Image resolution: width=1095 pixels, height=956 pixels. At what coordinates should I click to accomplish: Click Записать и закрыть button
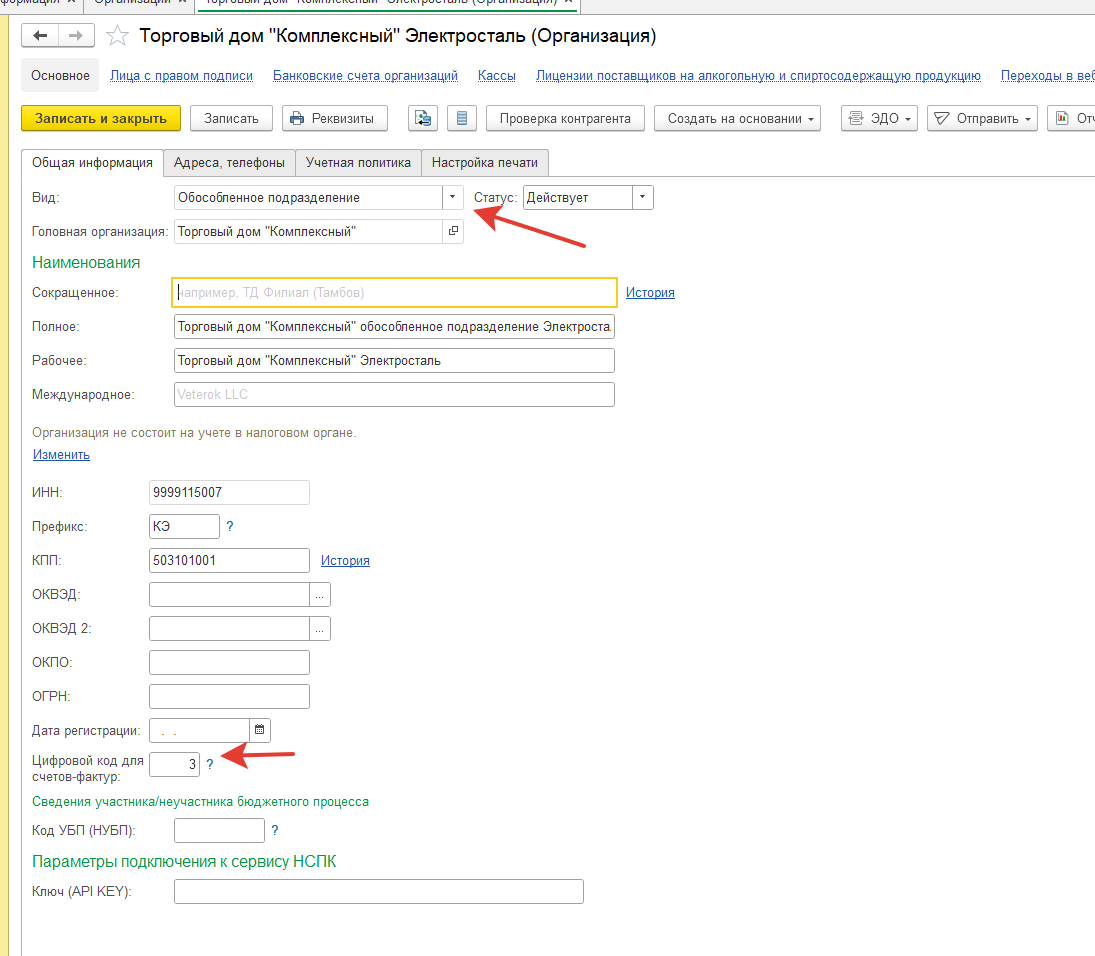[x=101, y=119]
